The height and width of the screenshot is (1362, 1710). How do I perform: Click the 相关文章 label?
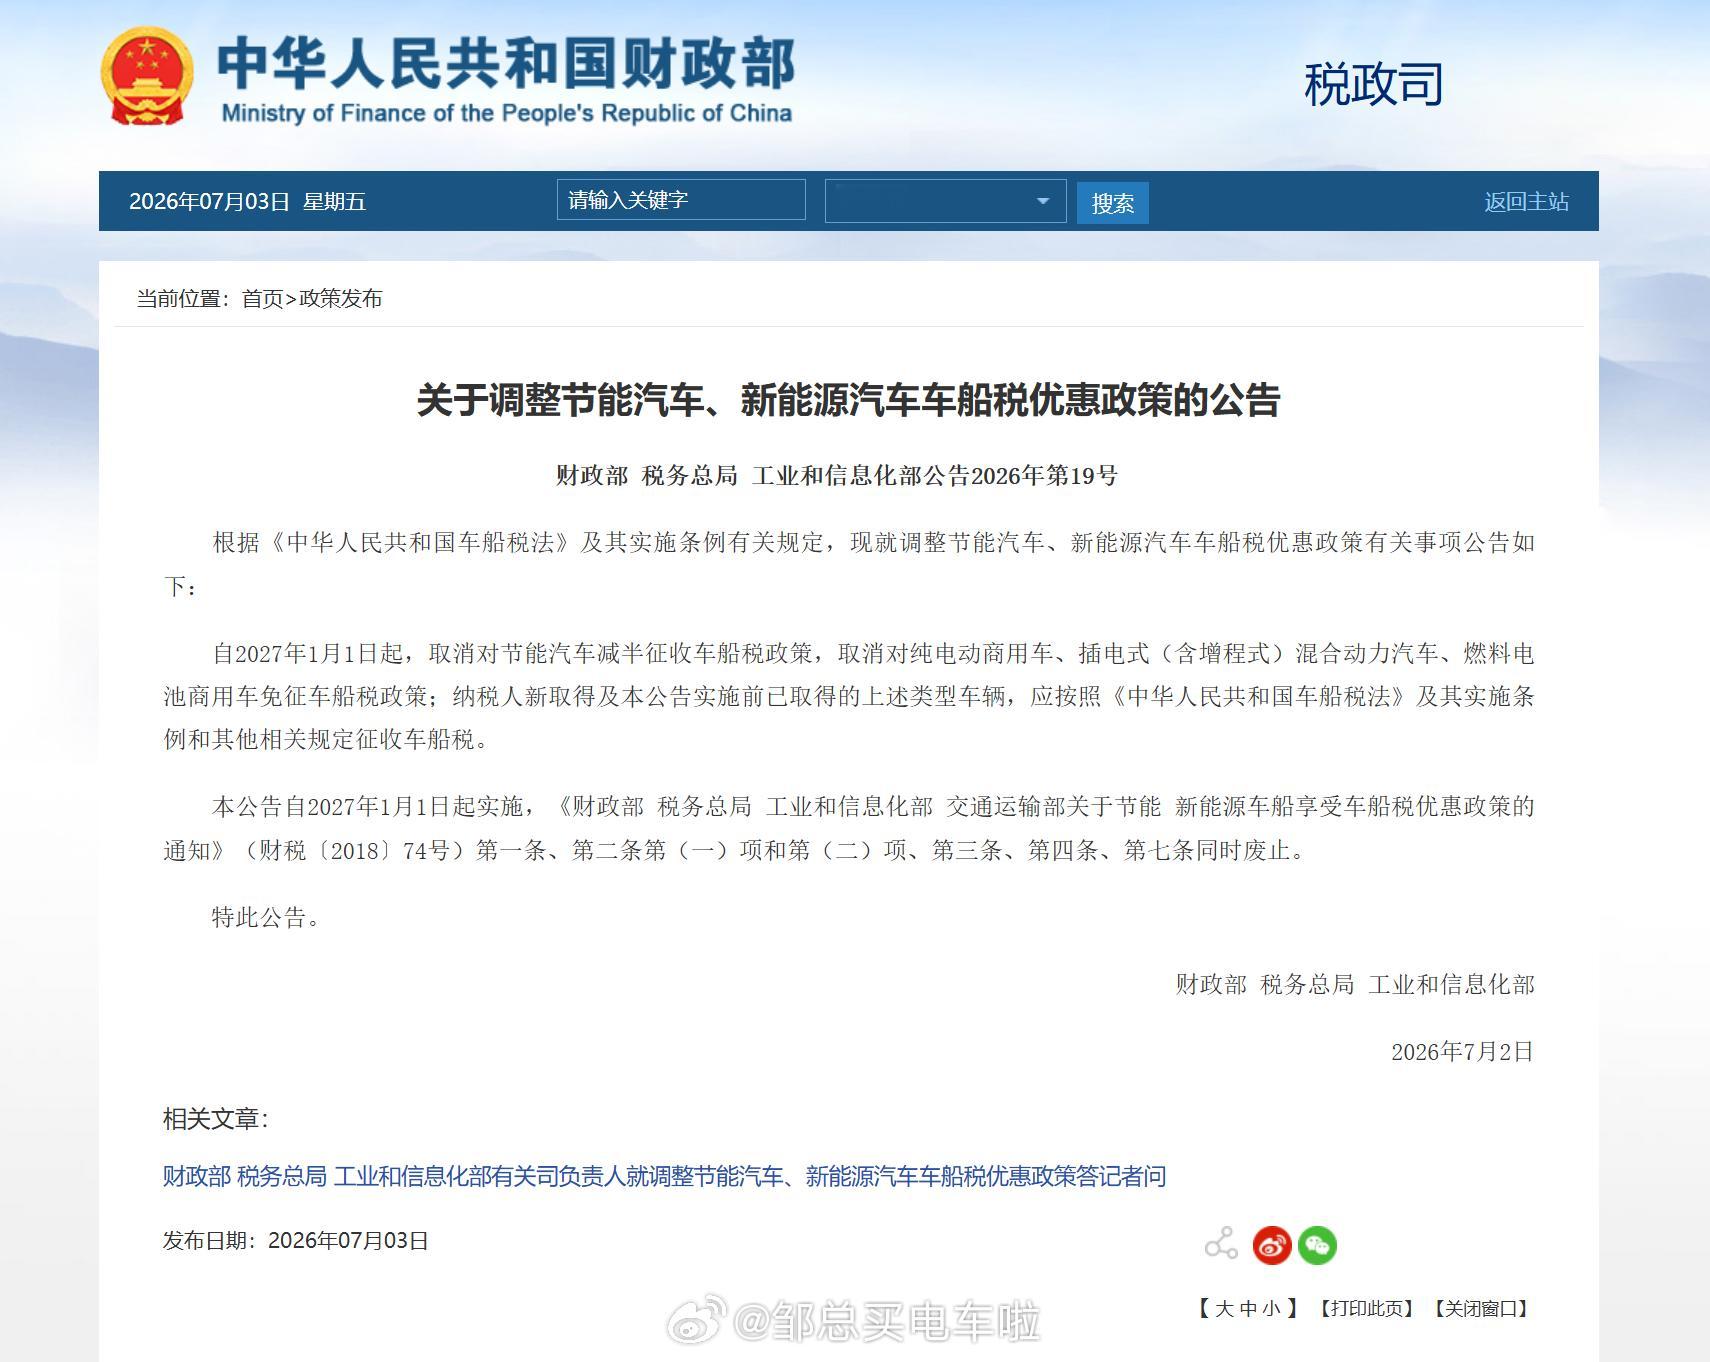[216, 1119]
